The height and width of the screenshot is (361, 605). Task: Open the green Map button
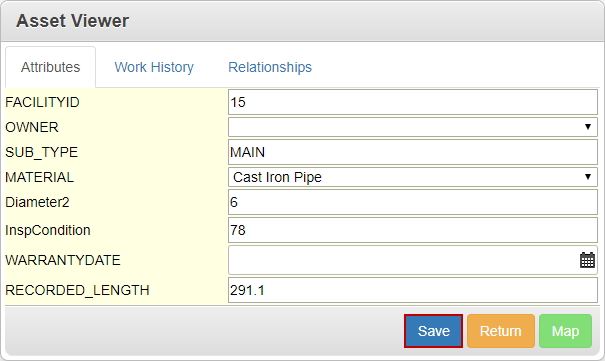click(x=565, y=331)
